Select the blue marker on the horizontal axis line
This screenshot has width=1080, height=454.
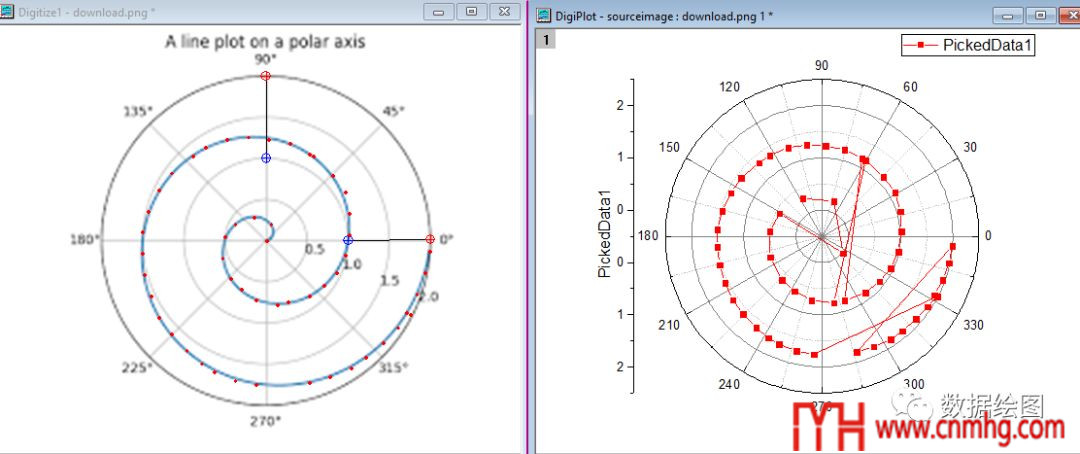click(348, 239)
